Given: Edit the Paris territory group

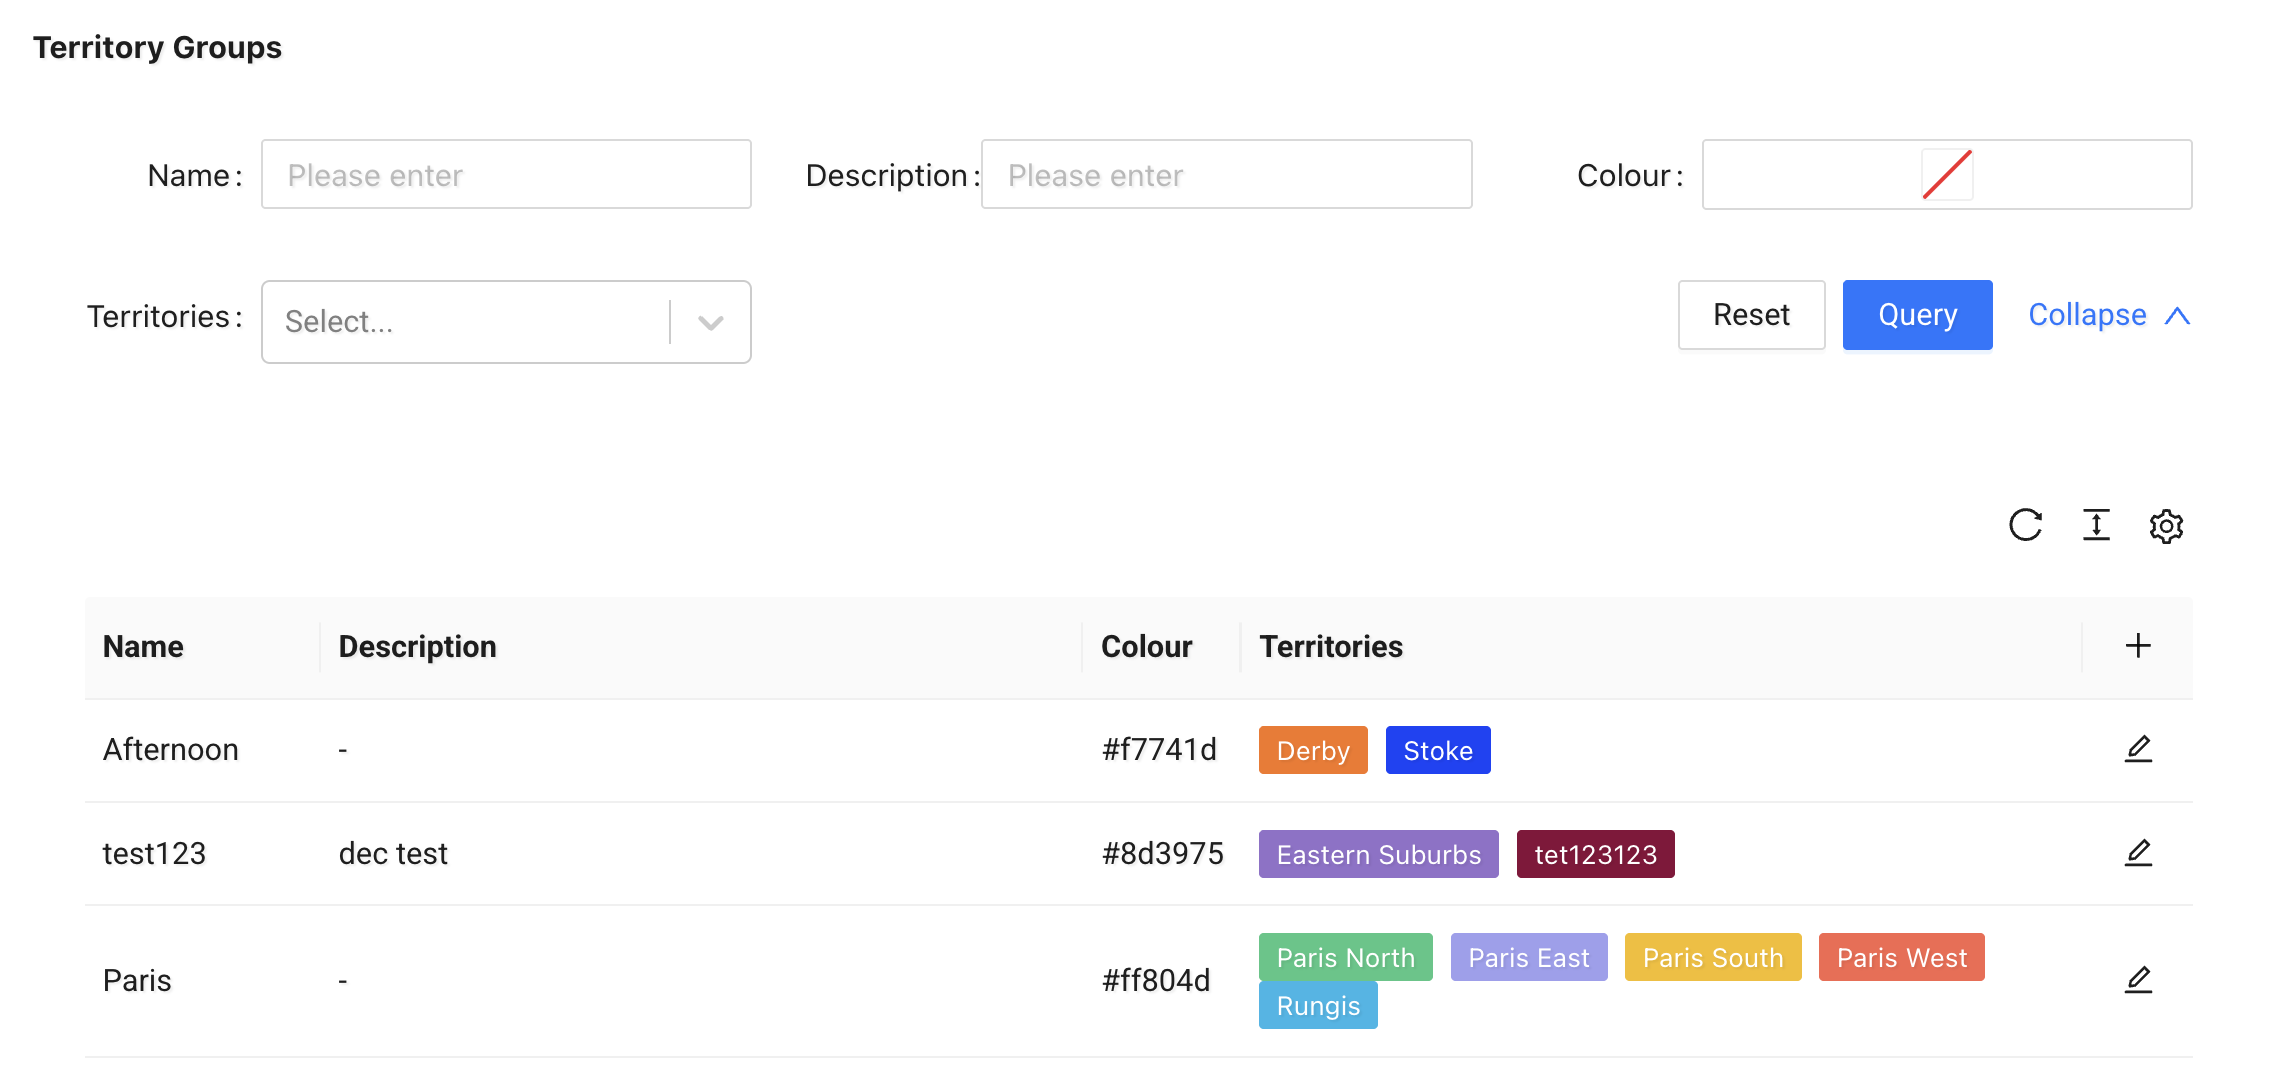Looking at the screenshot, I should pos(2139,979).
